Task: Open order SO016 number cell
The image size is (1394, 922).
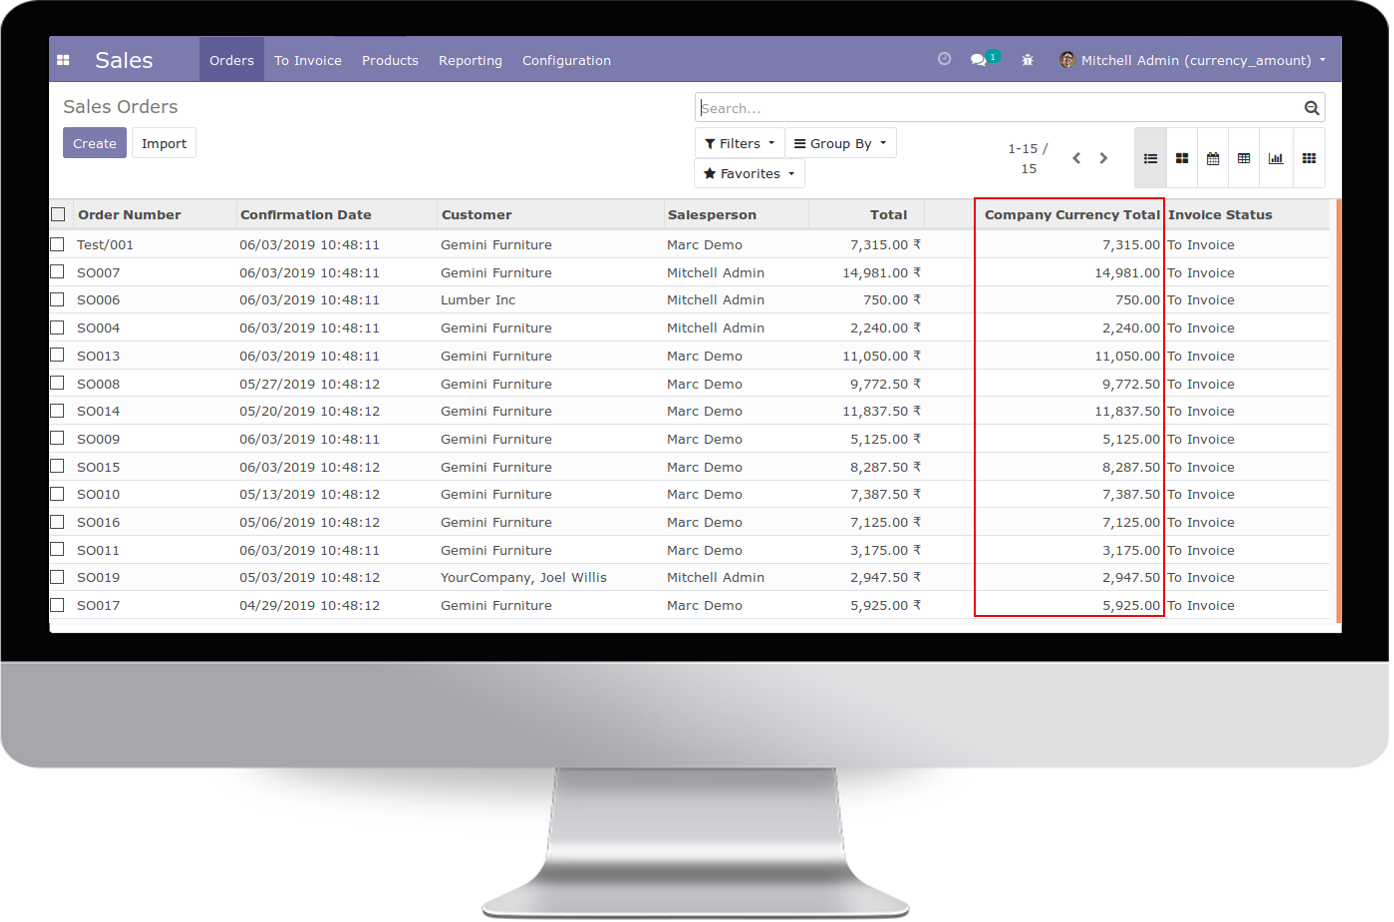Action: pyautogui.click(x=98, y=522)
